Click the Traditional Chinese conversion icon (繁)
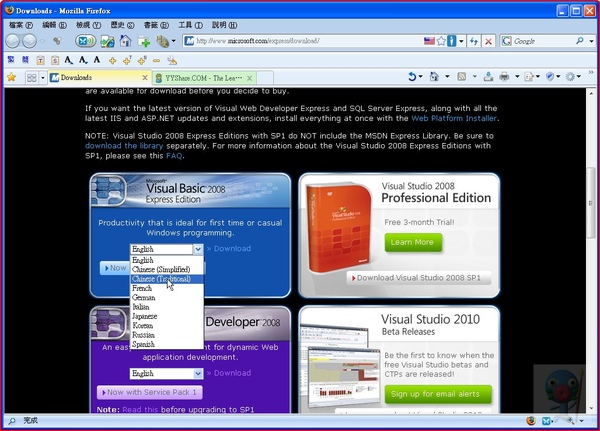 point(11,60)
